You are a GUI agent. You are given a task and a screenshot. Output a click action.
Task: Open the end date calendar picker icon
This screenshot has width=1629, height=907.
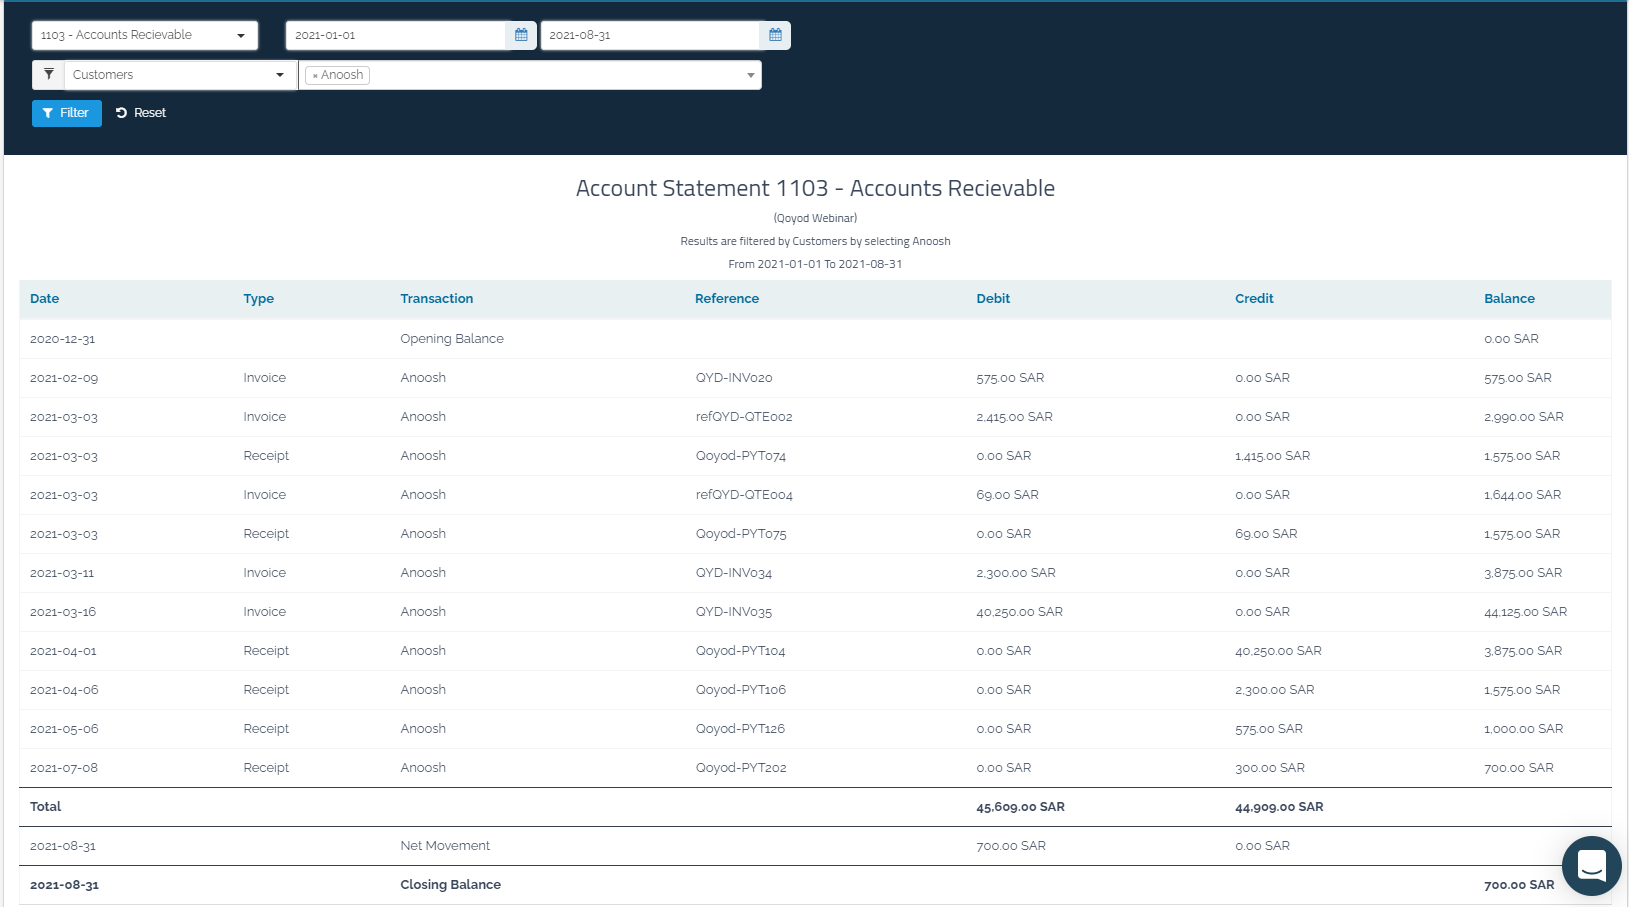775,35
